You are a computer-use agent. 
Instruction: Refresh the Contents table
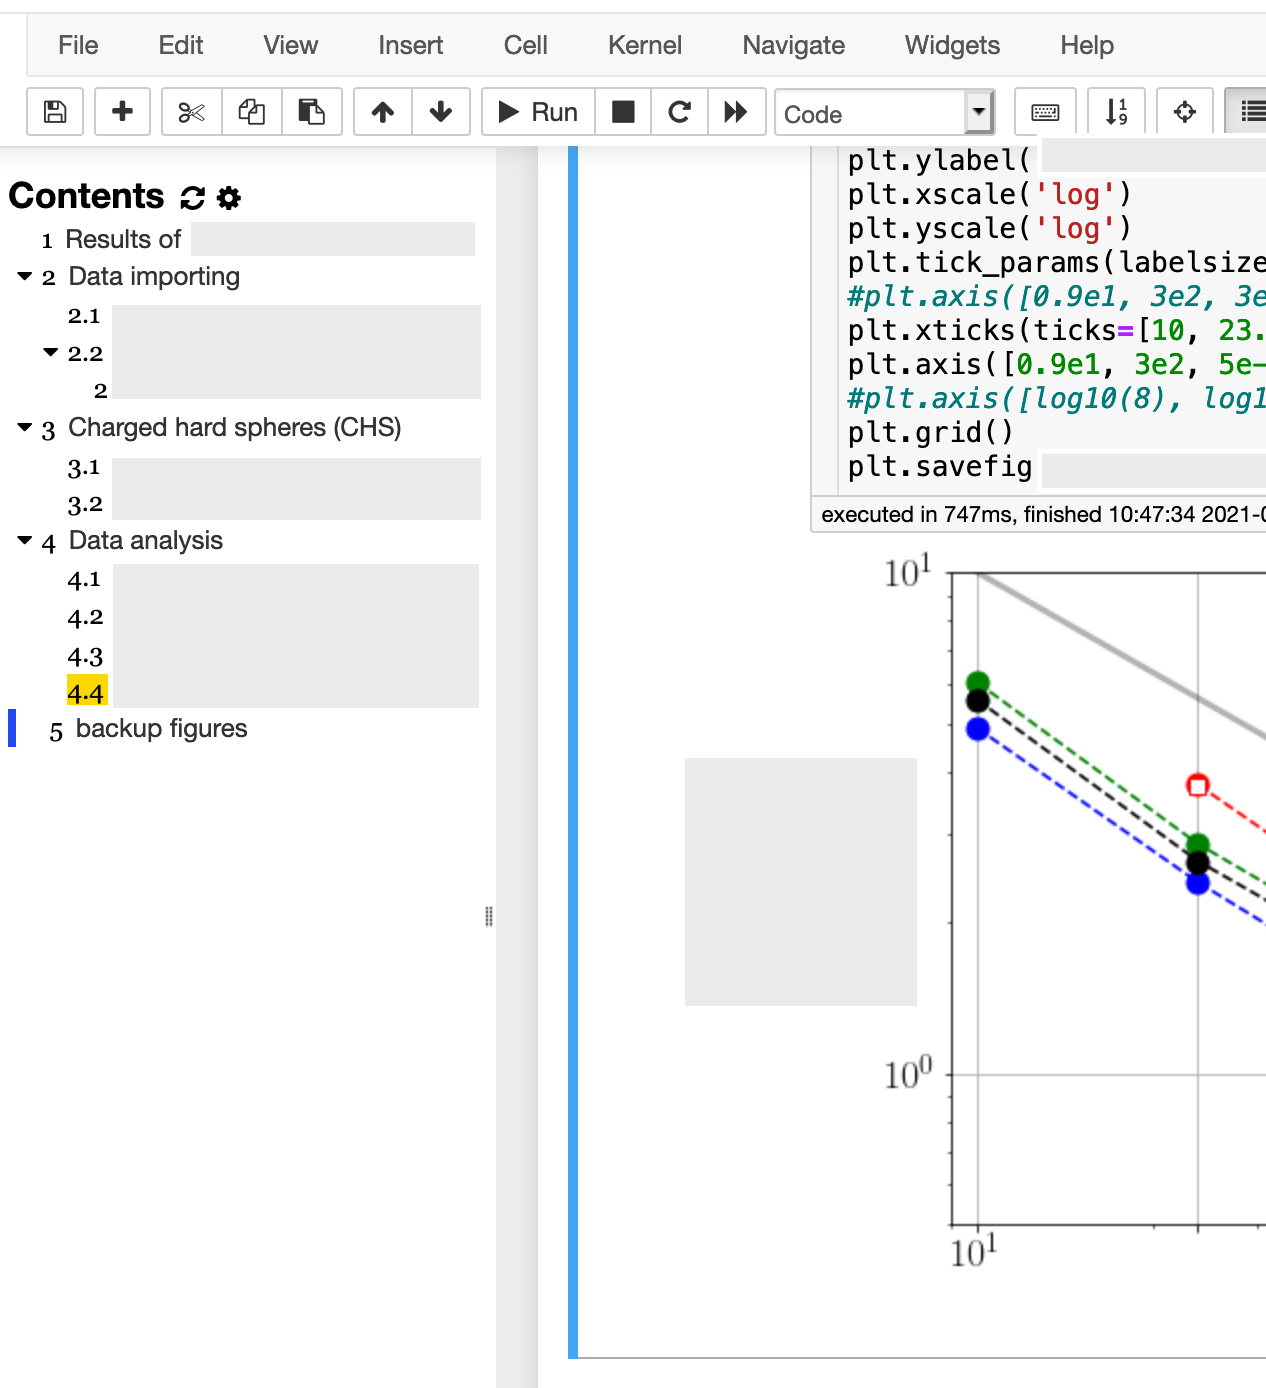[190, 197]
